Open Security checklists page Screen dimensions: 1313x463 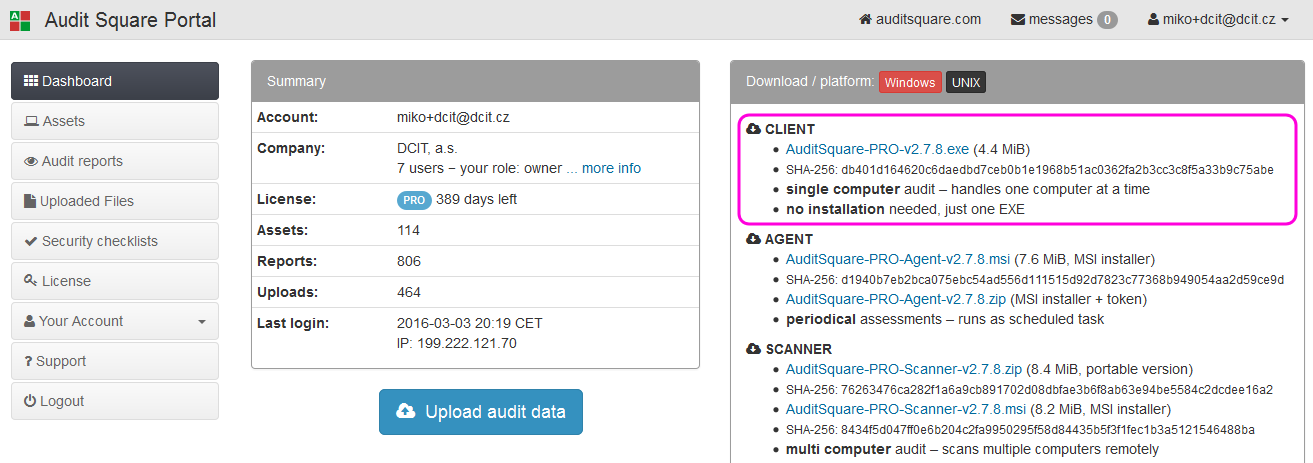pos(115,241)
